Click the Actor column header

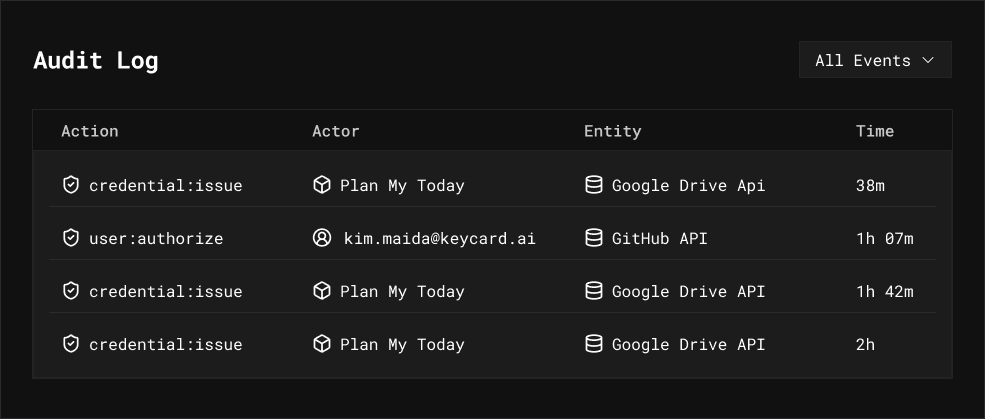tap(335, 131)
